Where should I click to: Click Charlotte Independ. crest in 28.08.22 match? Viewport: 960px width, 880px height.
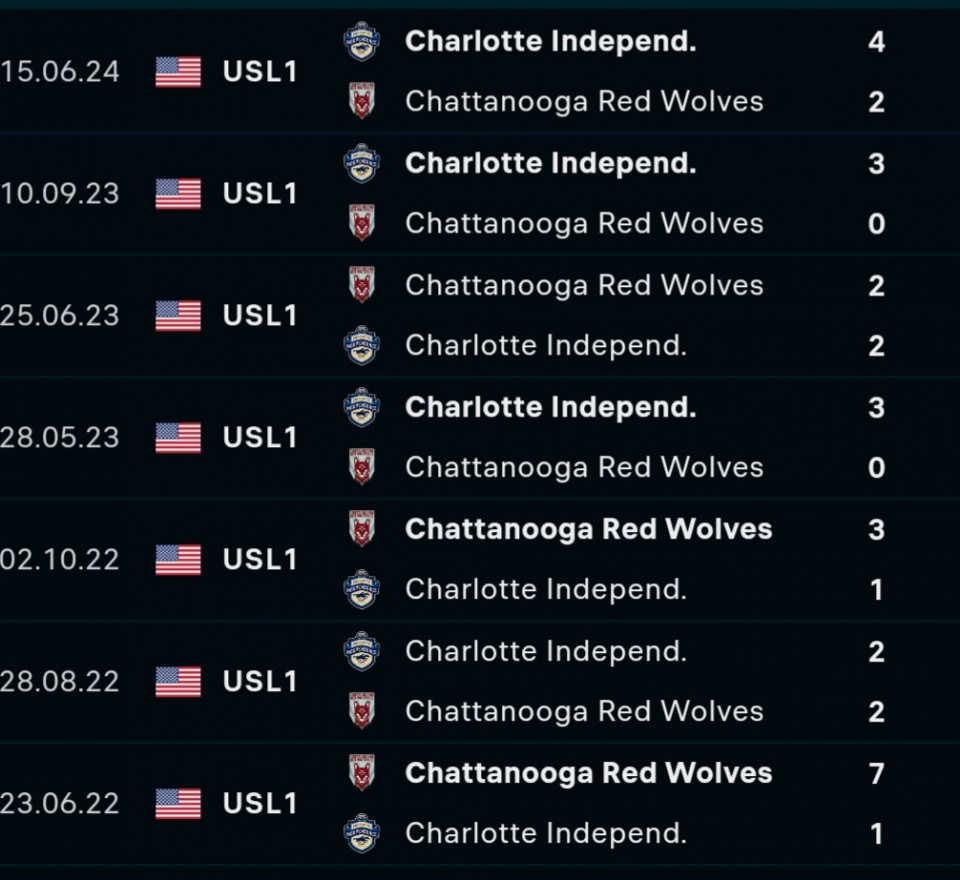(361, 651)
